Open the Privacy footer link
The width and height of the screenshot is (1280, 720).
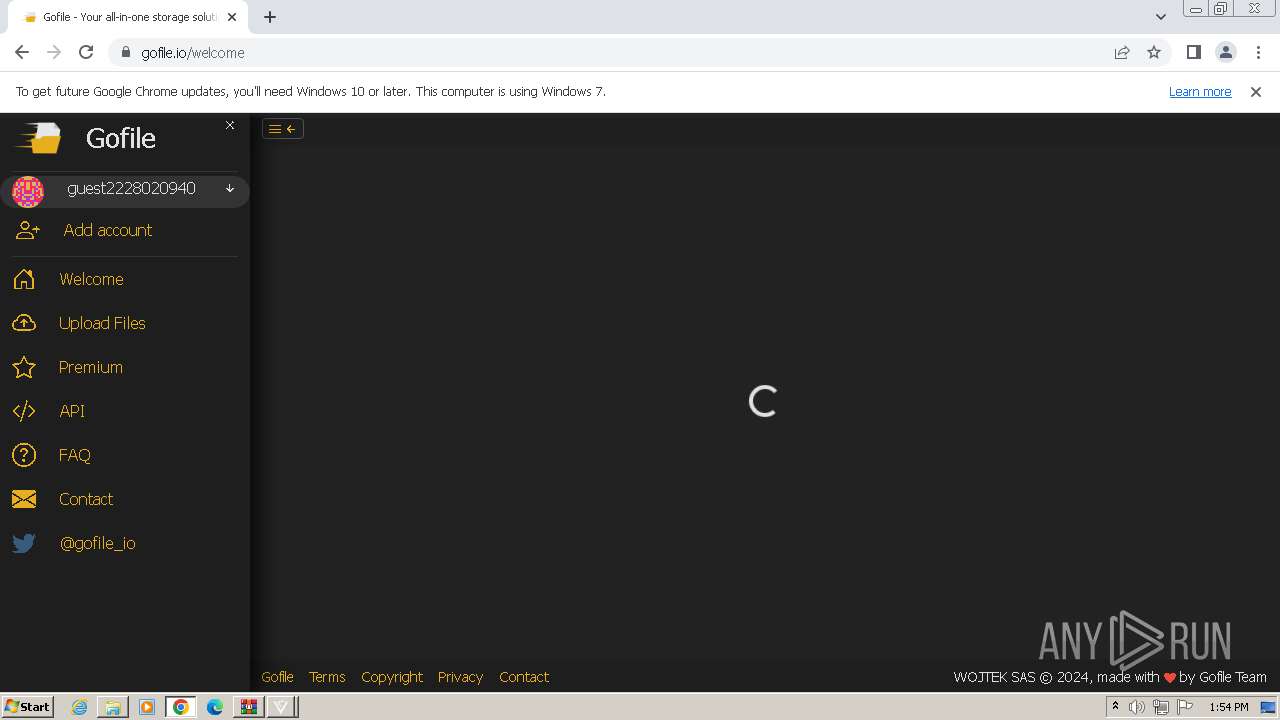[460, 677]
